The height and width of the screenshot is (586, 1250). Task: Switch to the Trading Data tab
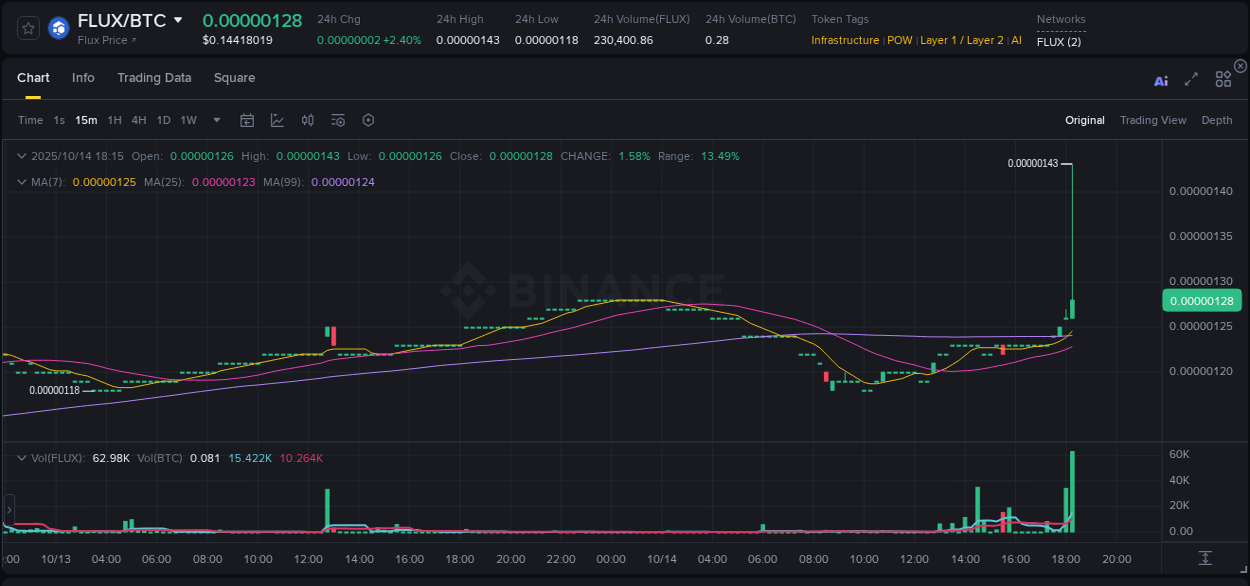click(x=154, y=78)
